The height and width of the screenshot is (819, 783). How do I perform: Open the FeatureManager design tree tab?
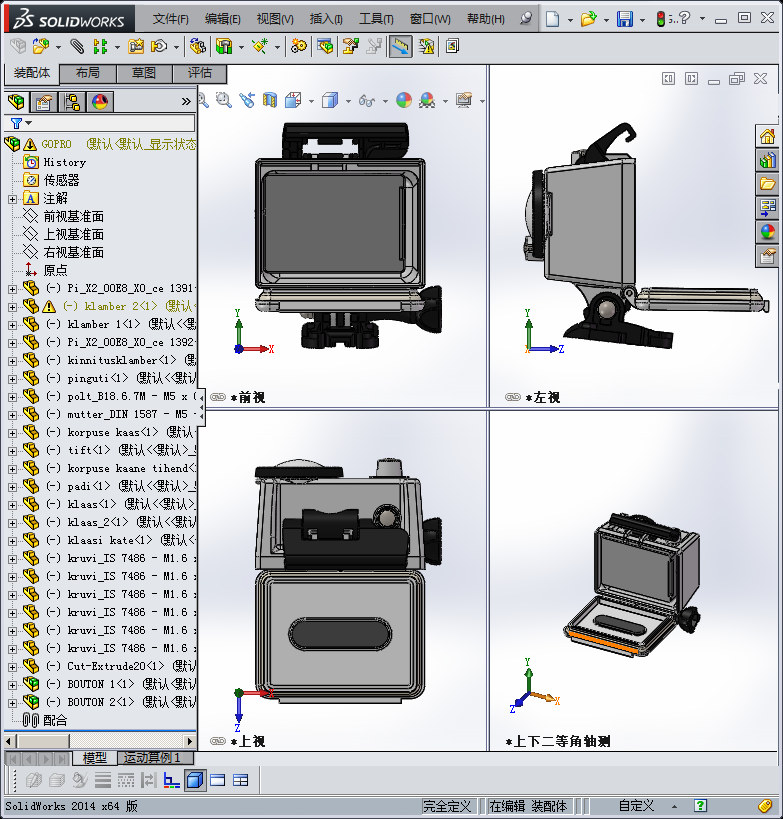17,102
